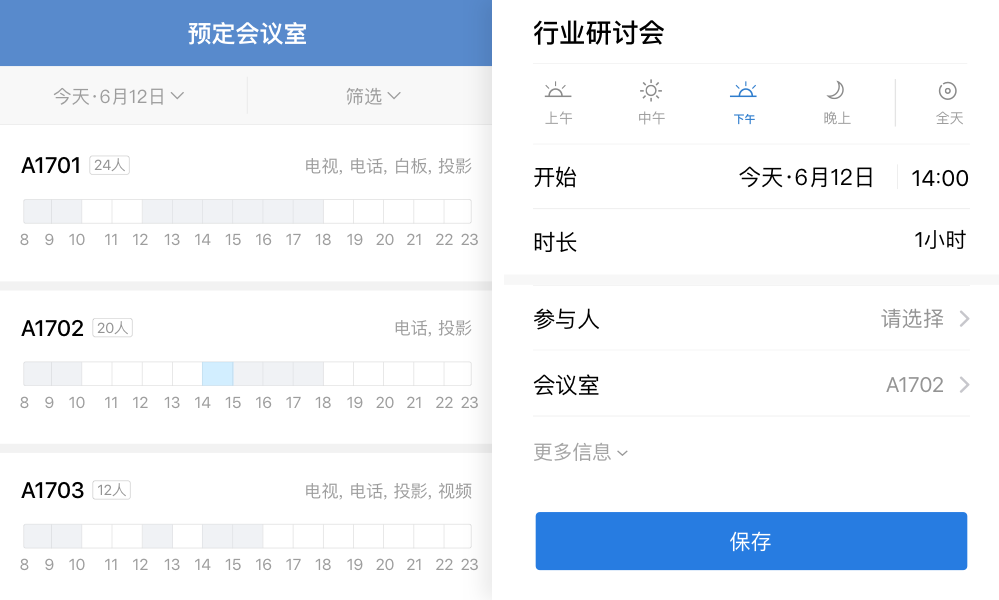The width and height of the screenshot is (999, 600).
Task: Click the 20人 capacity badge
Action: (x=113, y=328)
